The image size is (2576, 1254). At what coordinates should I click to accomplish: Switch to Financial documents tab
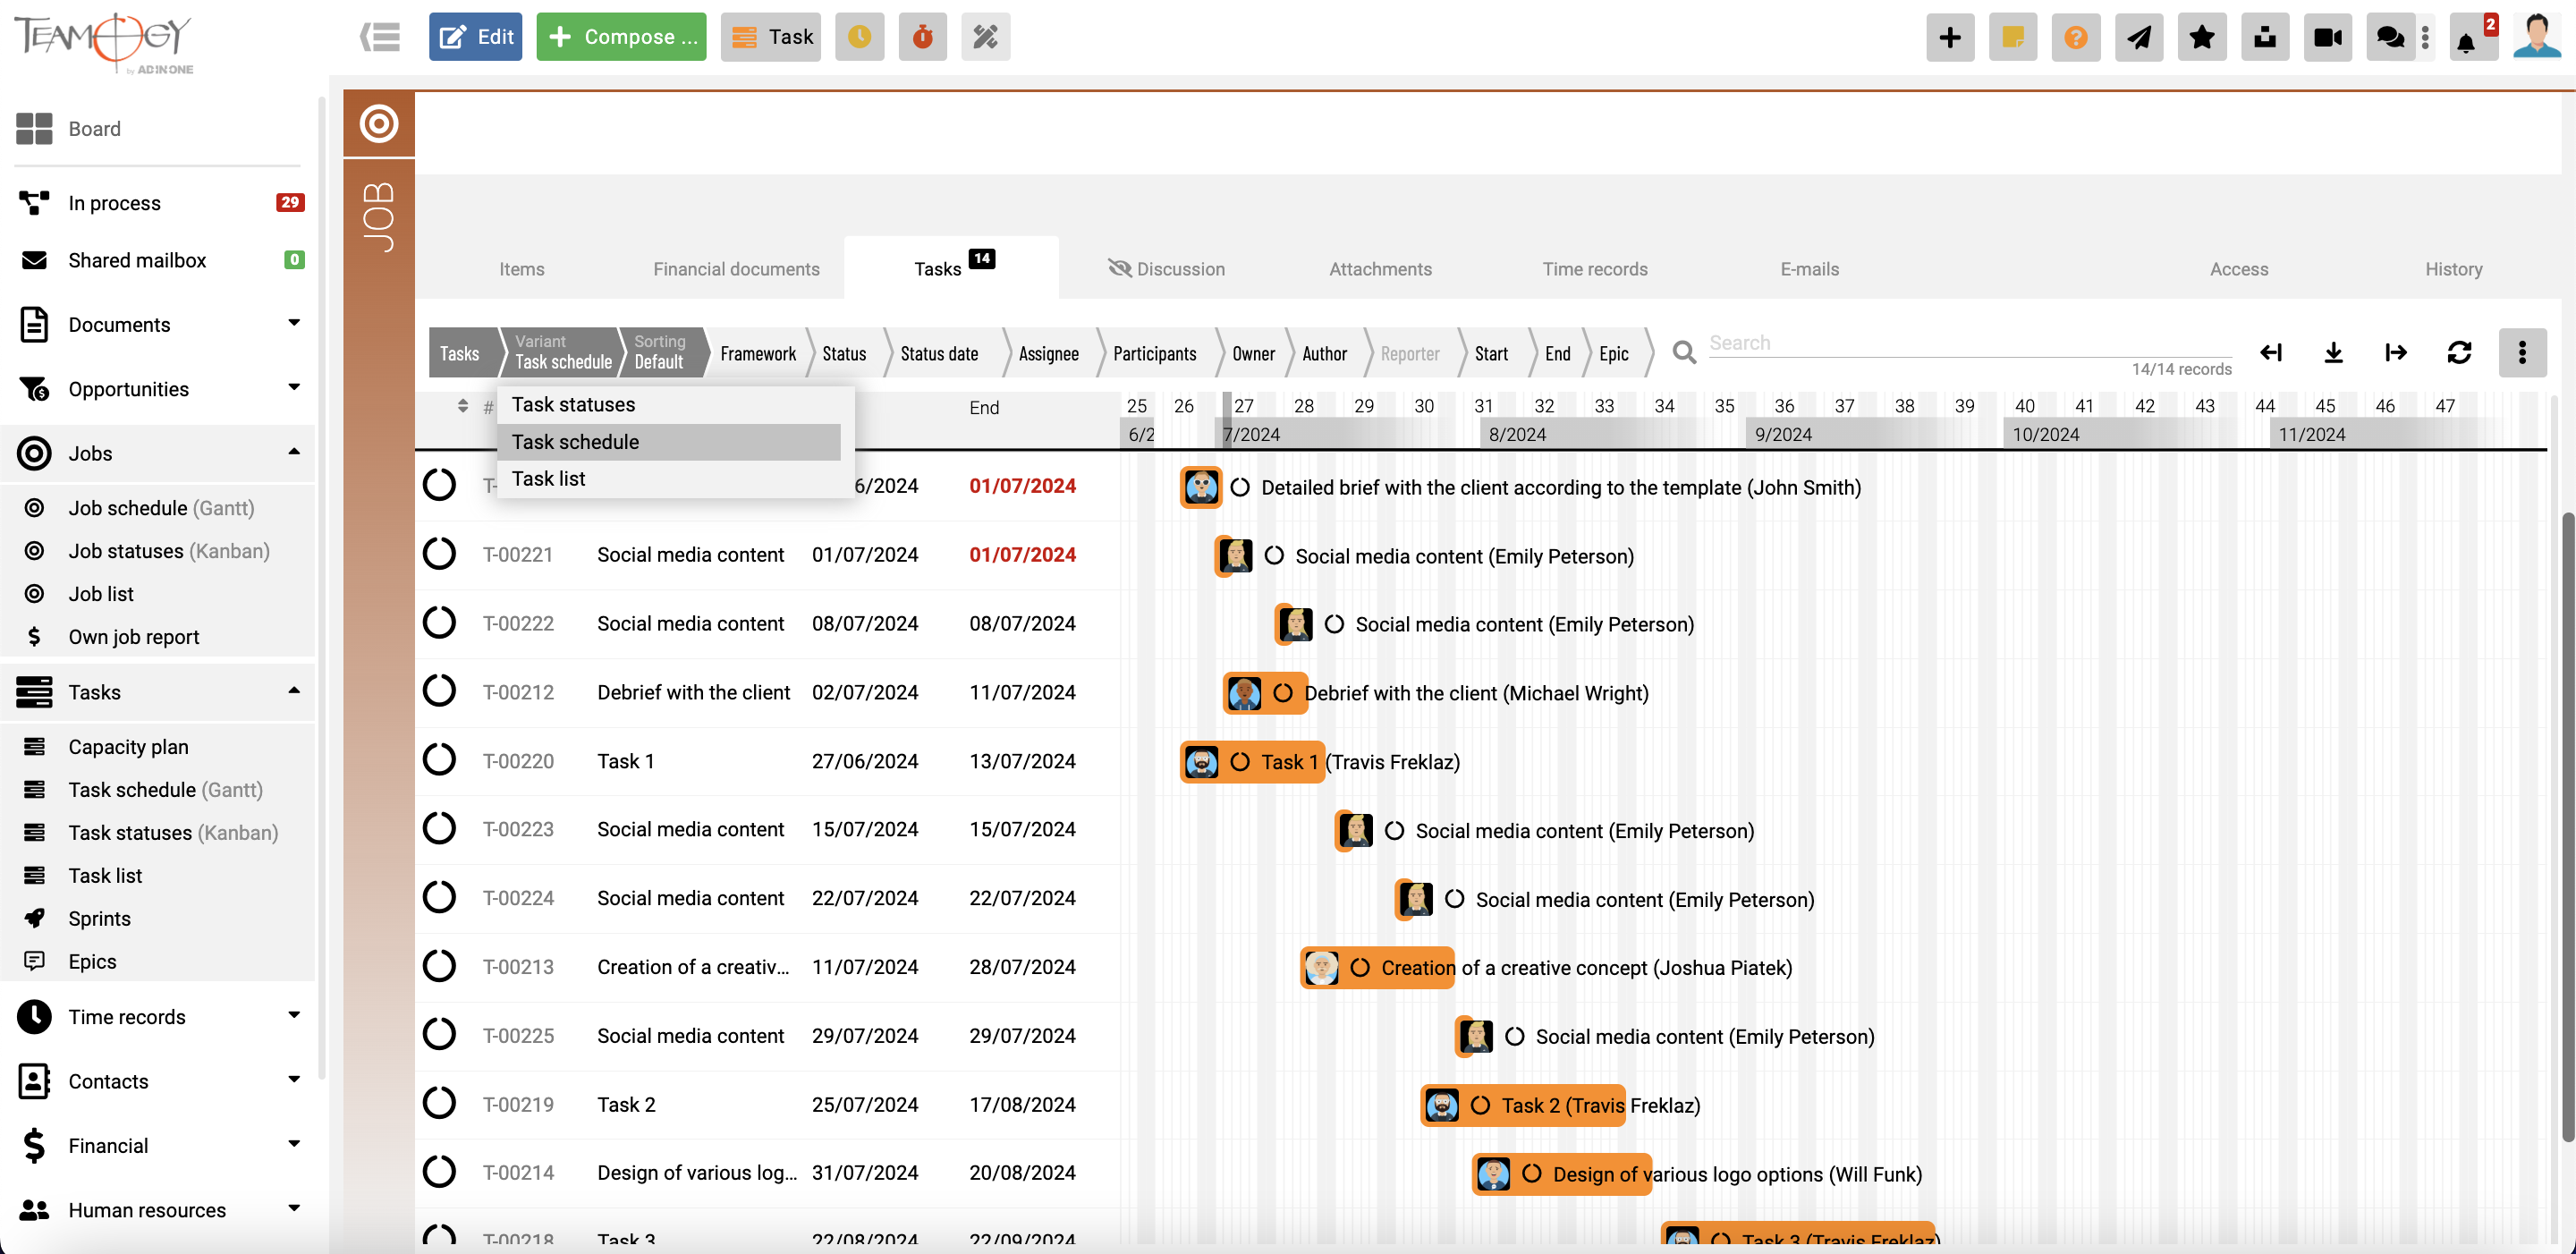click(736, 269)
